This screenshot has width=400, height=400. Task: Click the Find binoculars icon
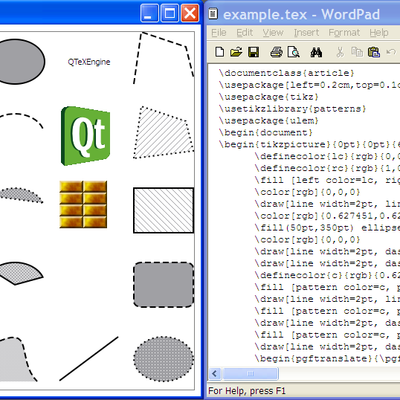316,52
